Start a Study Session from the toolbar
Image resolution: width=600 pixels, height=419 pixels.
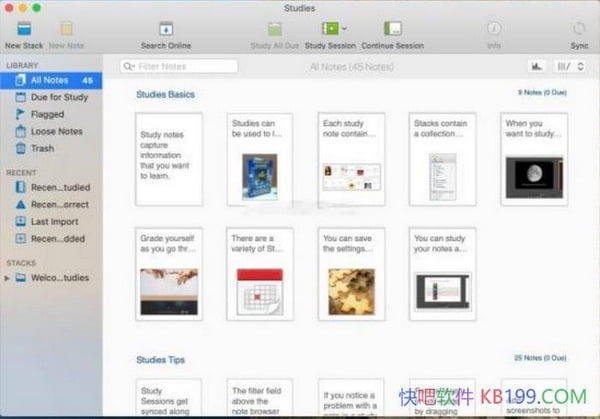327,30
